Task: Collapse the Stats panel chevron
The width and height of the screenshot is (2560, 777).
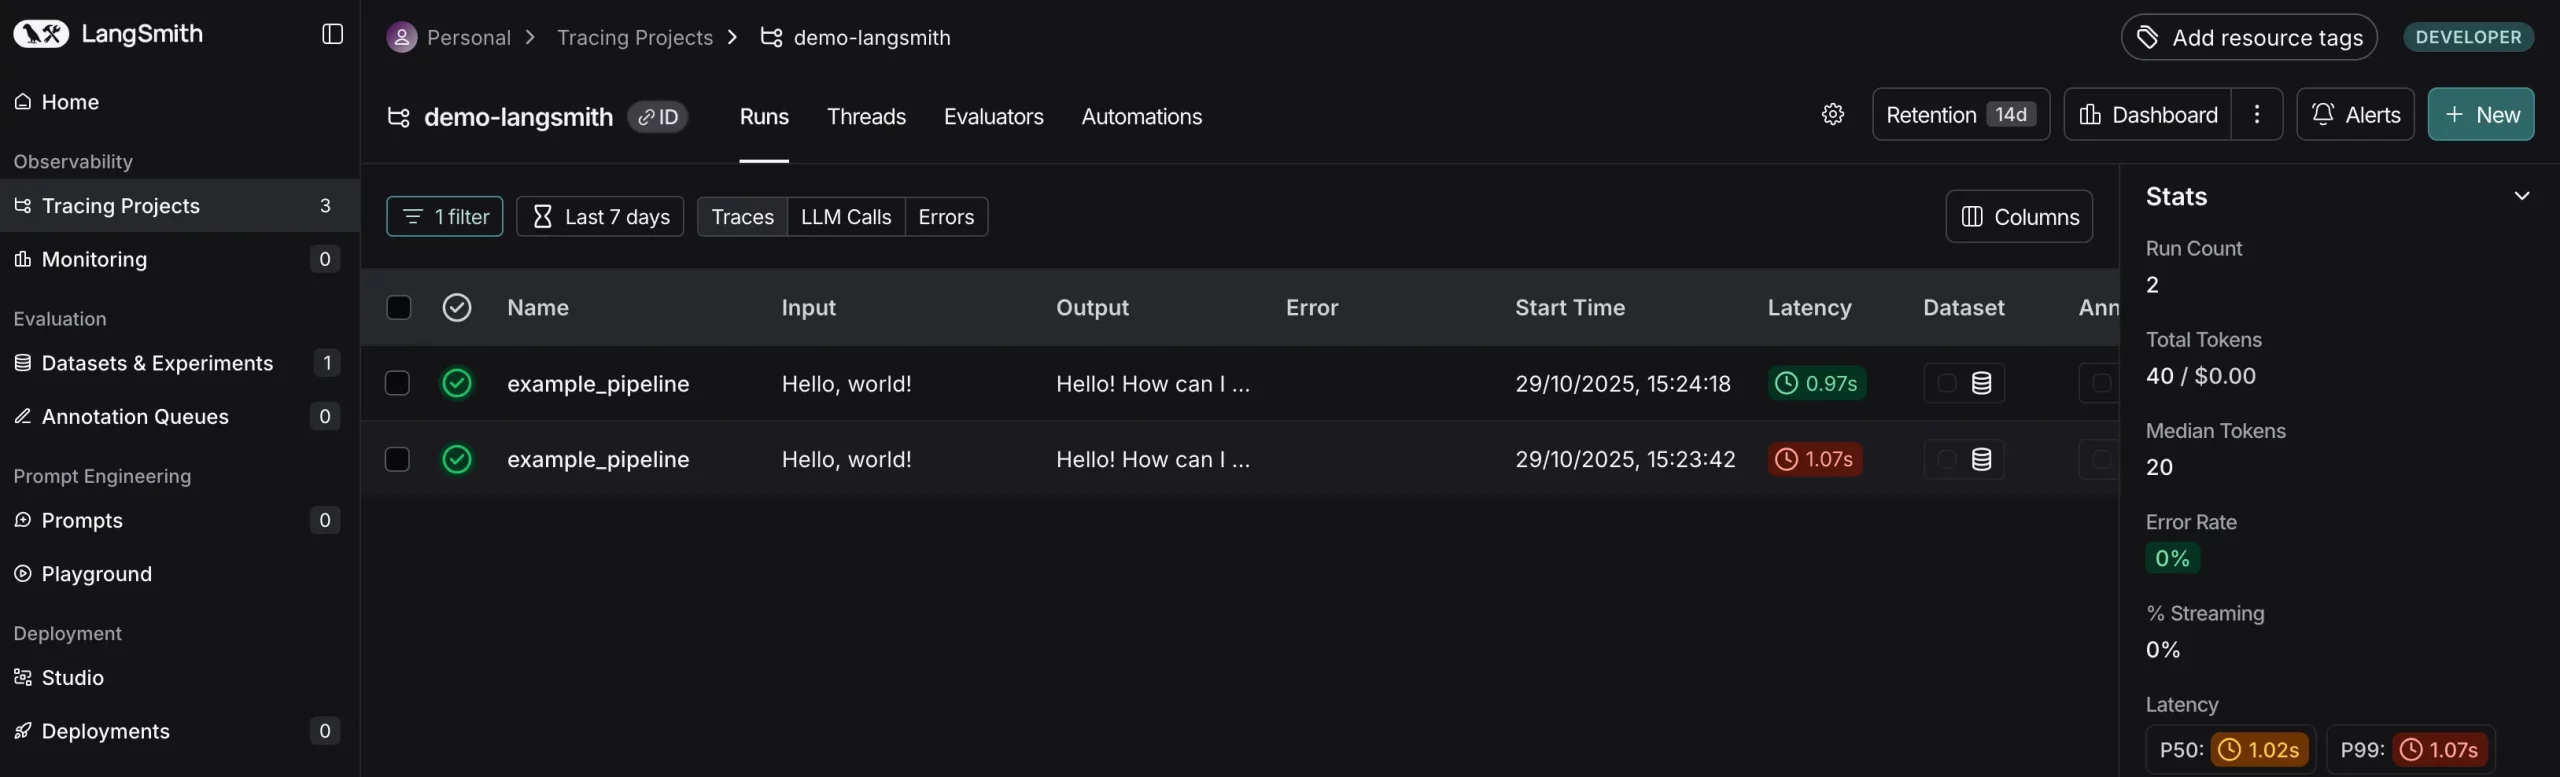Action: point(2521,196)
